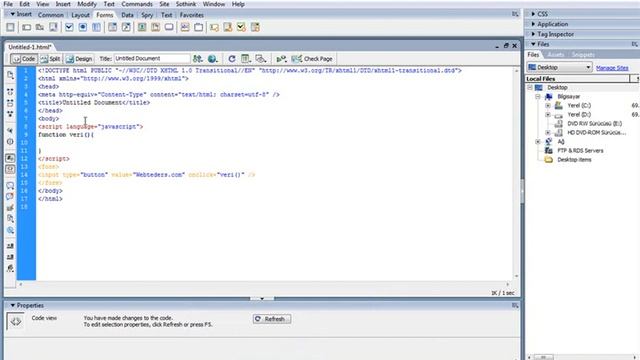Click the Balance Braces icon
Screen dimensions: 640x360
pyautogui.click(x=10, y=142)
